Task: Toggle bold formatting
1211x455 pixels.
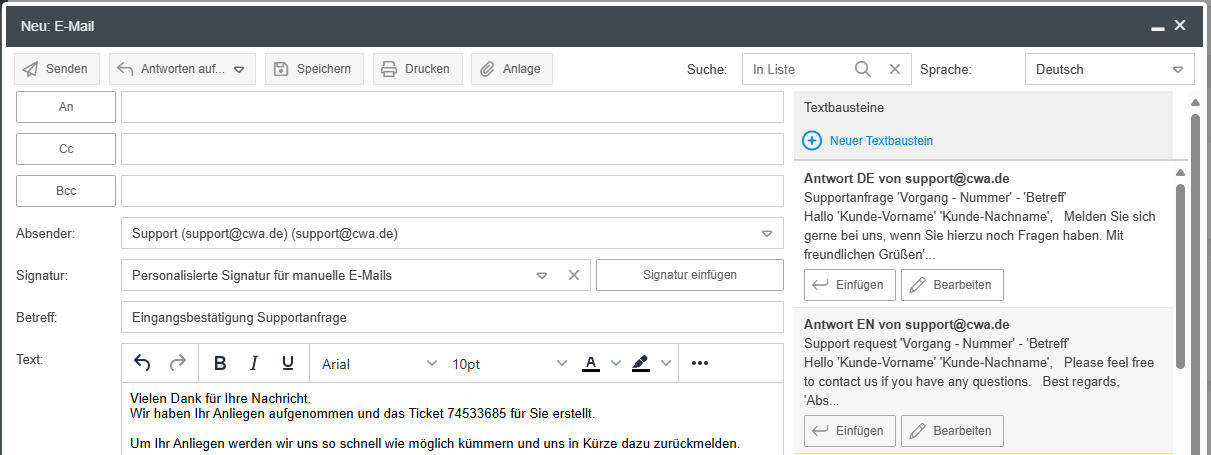Action: 220,363
